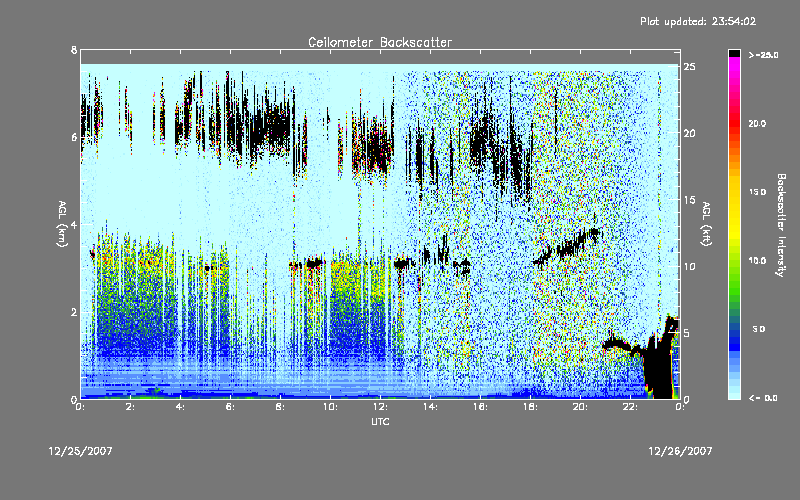This screenshot has width=800, height=500.
Task: Click the '6' tick on km axis
Action: pyautogui.click(x=74, y=138)
